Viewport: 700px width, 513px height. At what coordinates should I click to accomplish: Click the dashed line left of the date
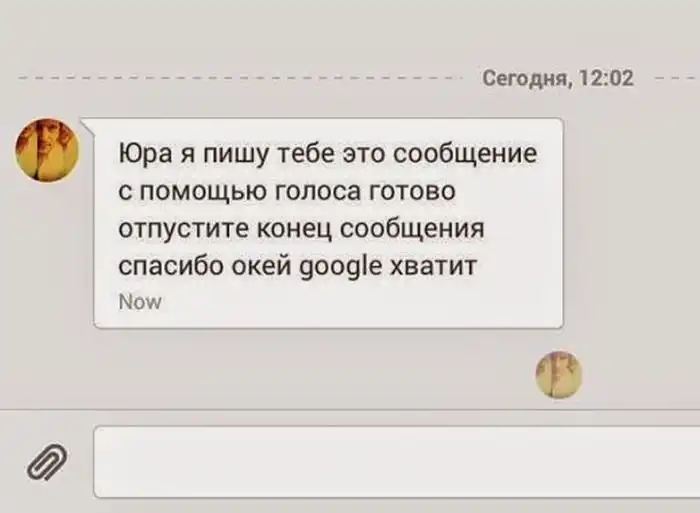coord(240,78)
